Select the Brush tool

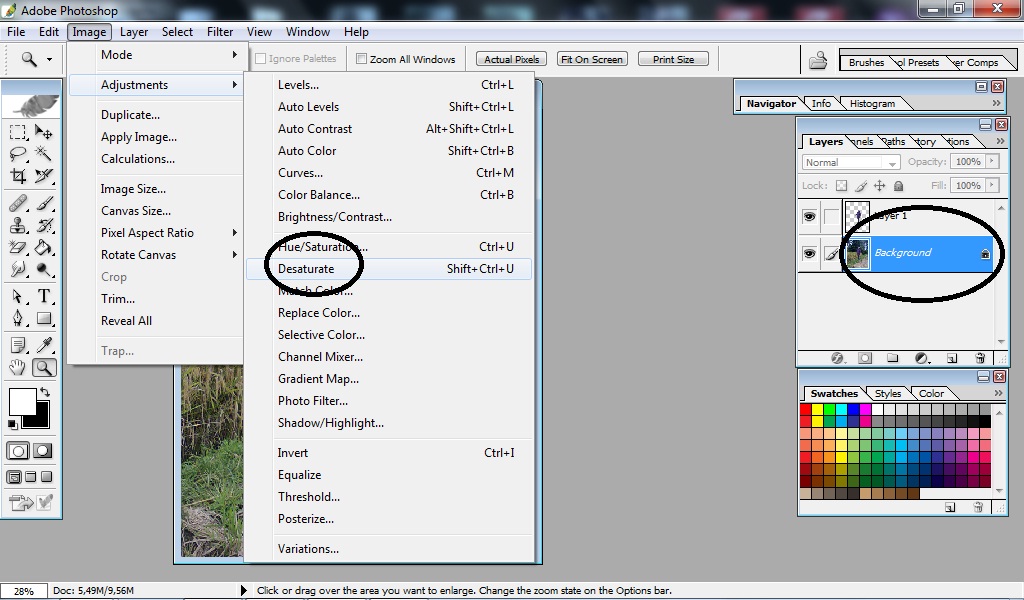(x=44, y=204)
